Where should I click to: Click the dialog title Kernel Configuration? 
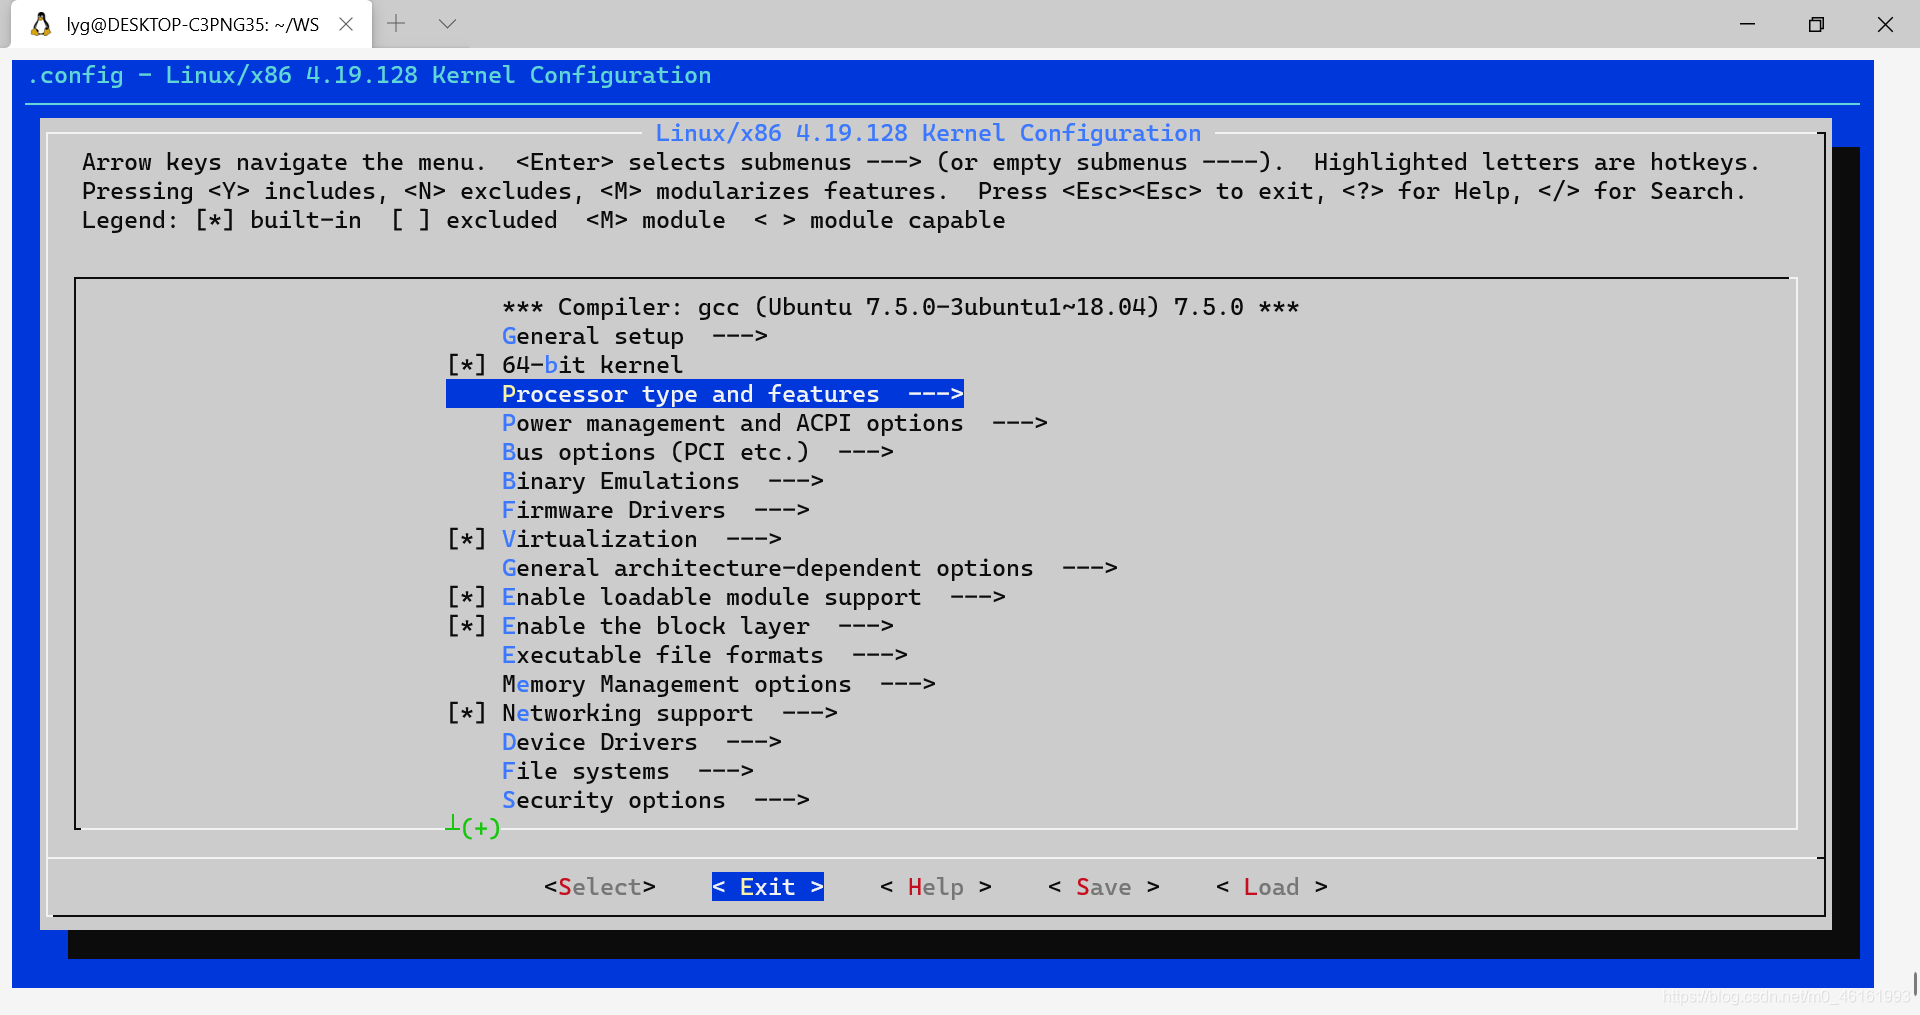[927, 133]
